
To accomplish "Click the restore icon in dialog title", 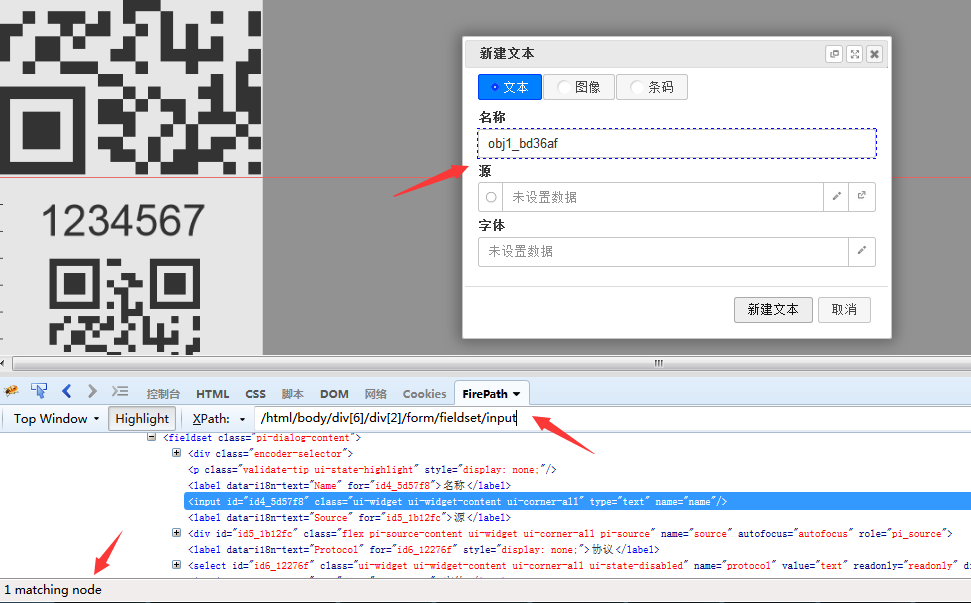I will click(x=834, y=54).
